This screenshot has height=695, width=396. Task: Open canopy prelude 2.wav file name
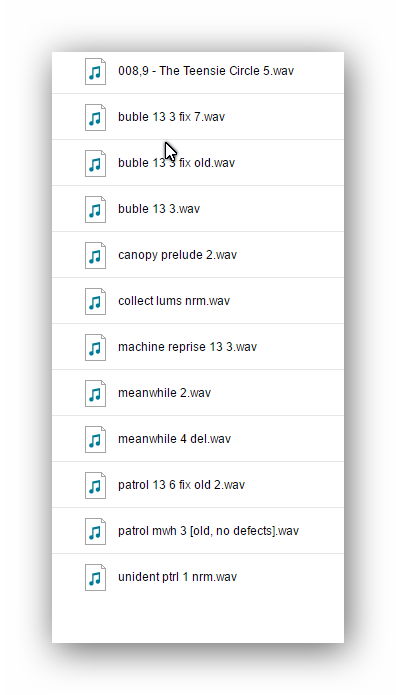[x=177, y=255]
